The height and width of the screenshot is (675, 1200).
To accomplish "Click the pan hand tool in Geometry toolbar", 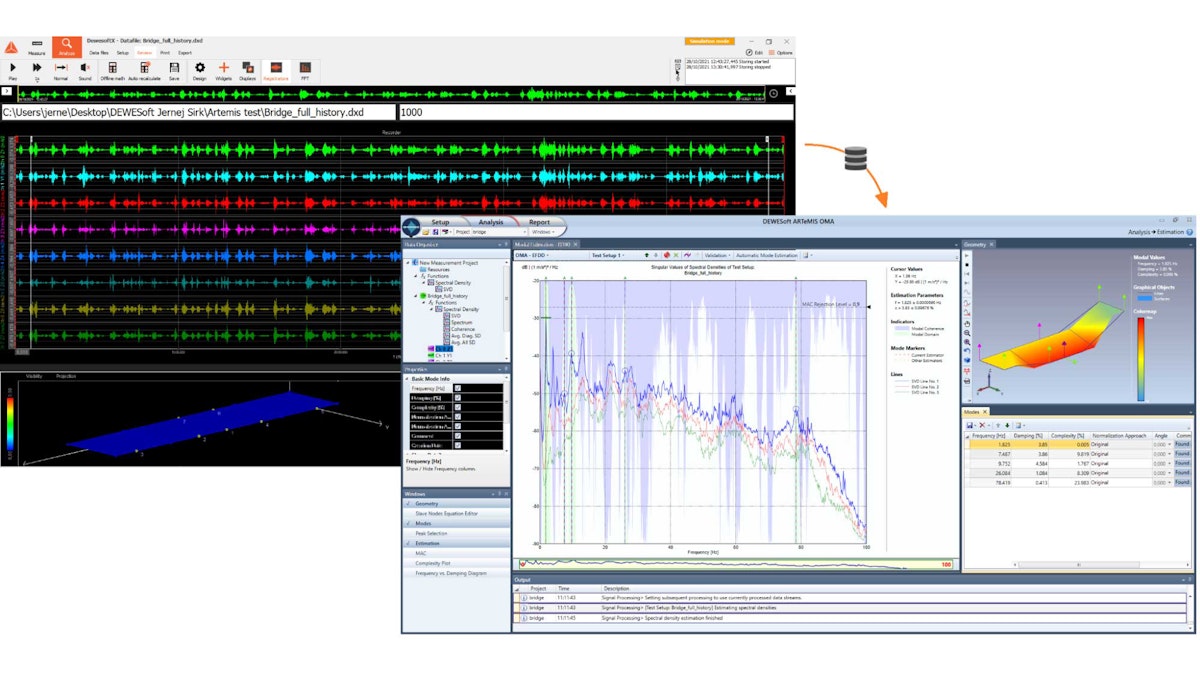I will point(967,323).
